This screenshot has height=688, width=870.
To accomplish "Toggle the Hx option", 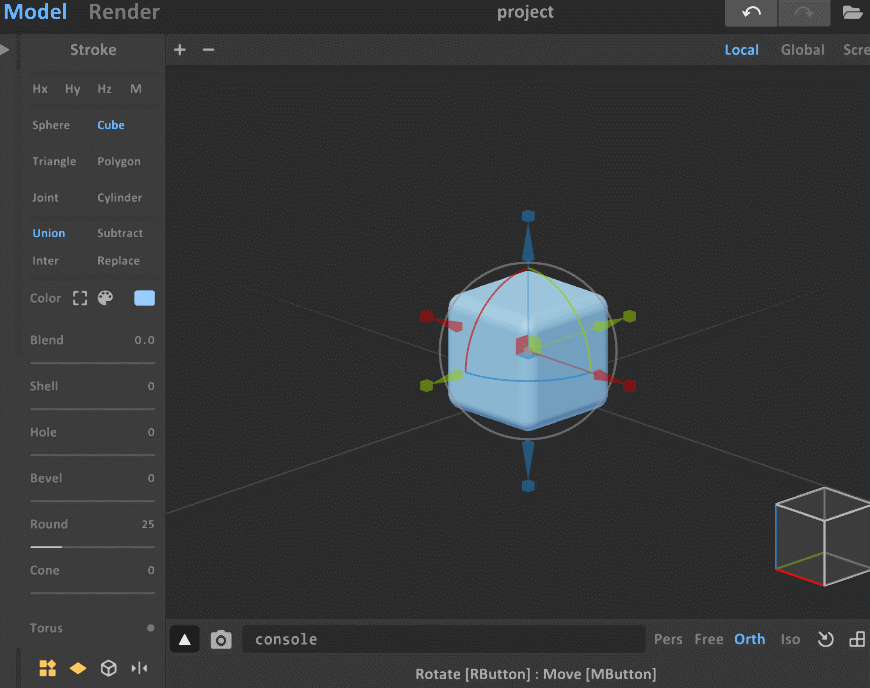I will pos(40,89).
